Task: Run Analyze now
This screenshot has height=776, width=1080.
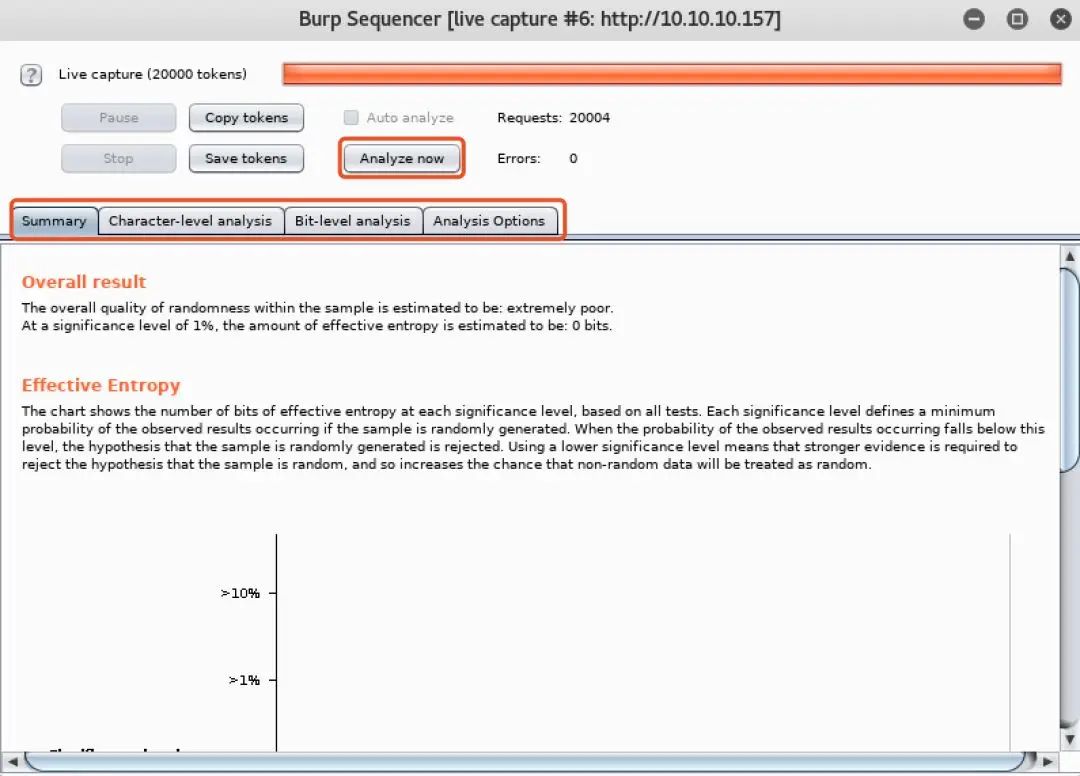Action: 402,158
